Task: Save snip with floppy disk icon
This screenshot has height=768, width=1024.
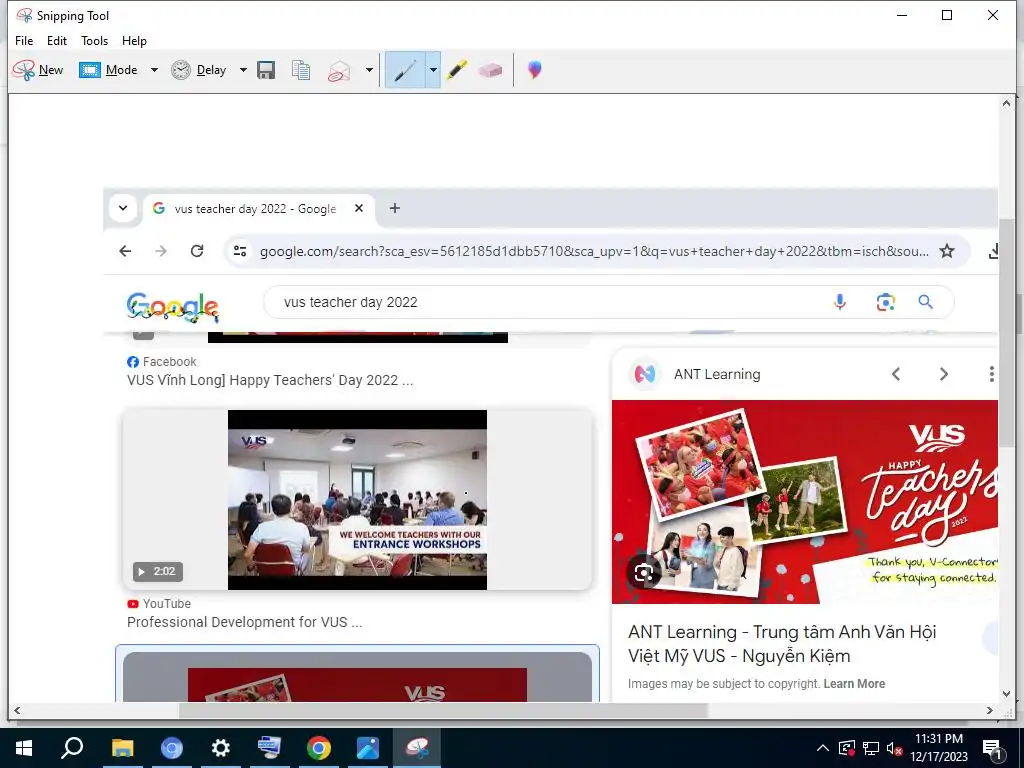Action: tap(266, 70)
